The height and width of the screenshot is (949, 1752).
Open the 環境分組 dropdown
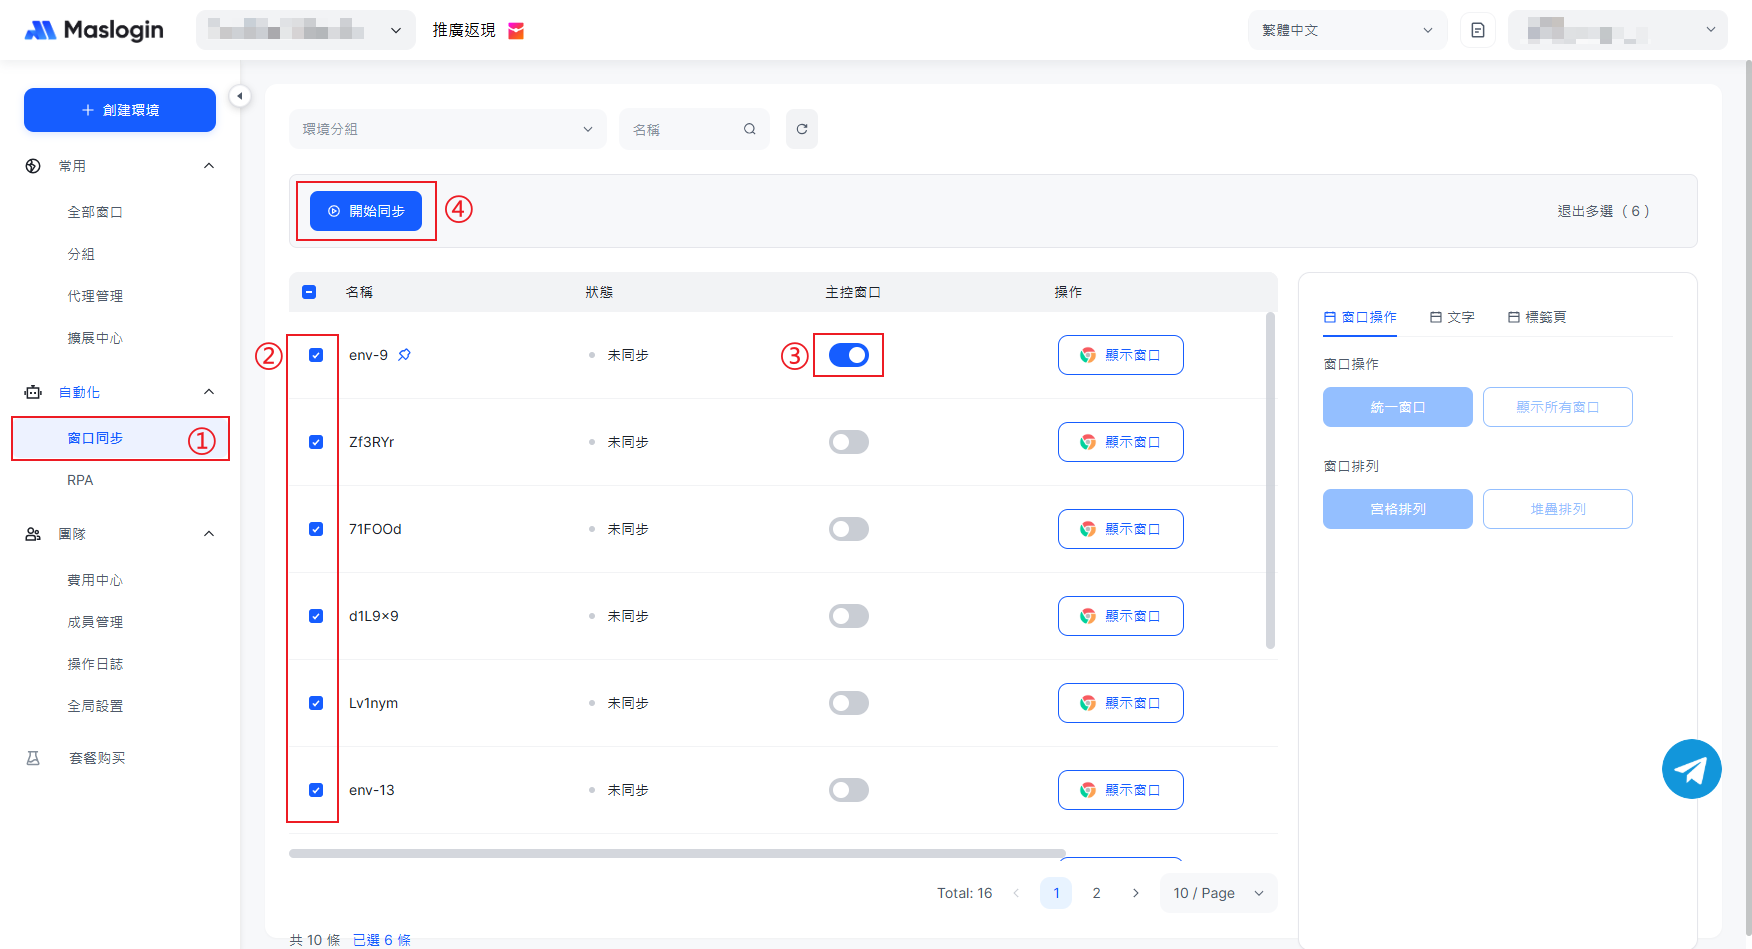(x=447, y=129)
